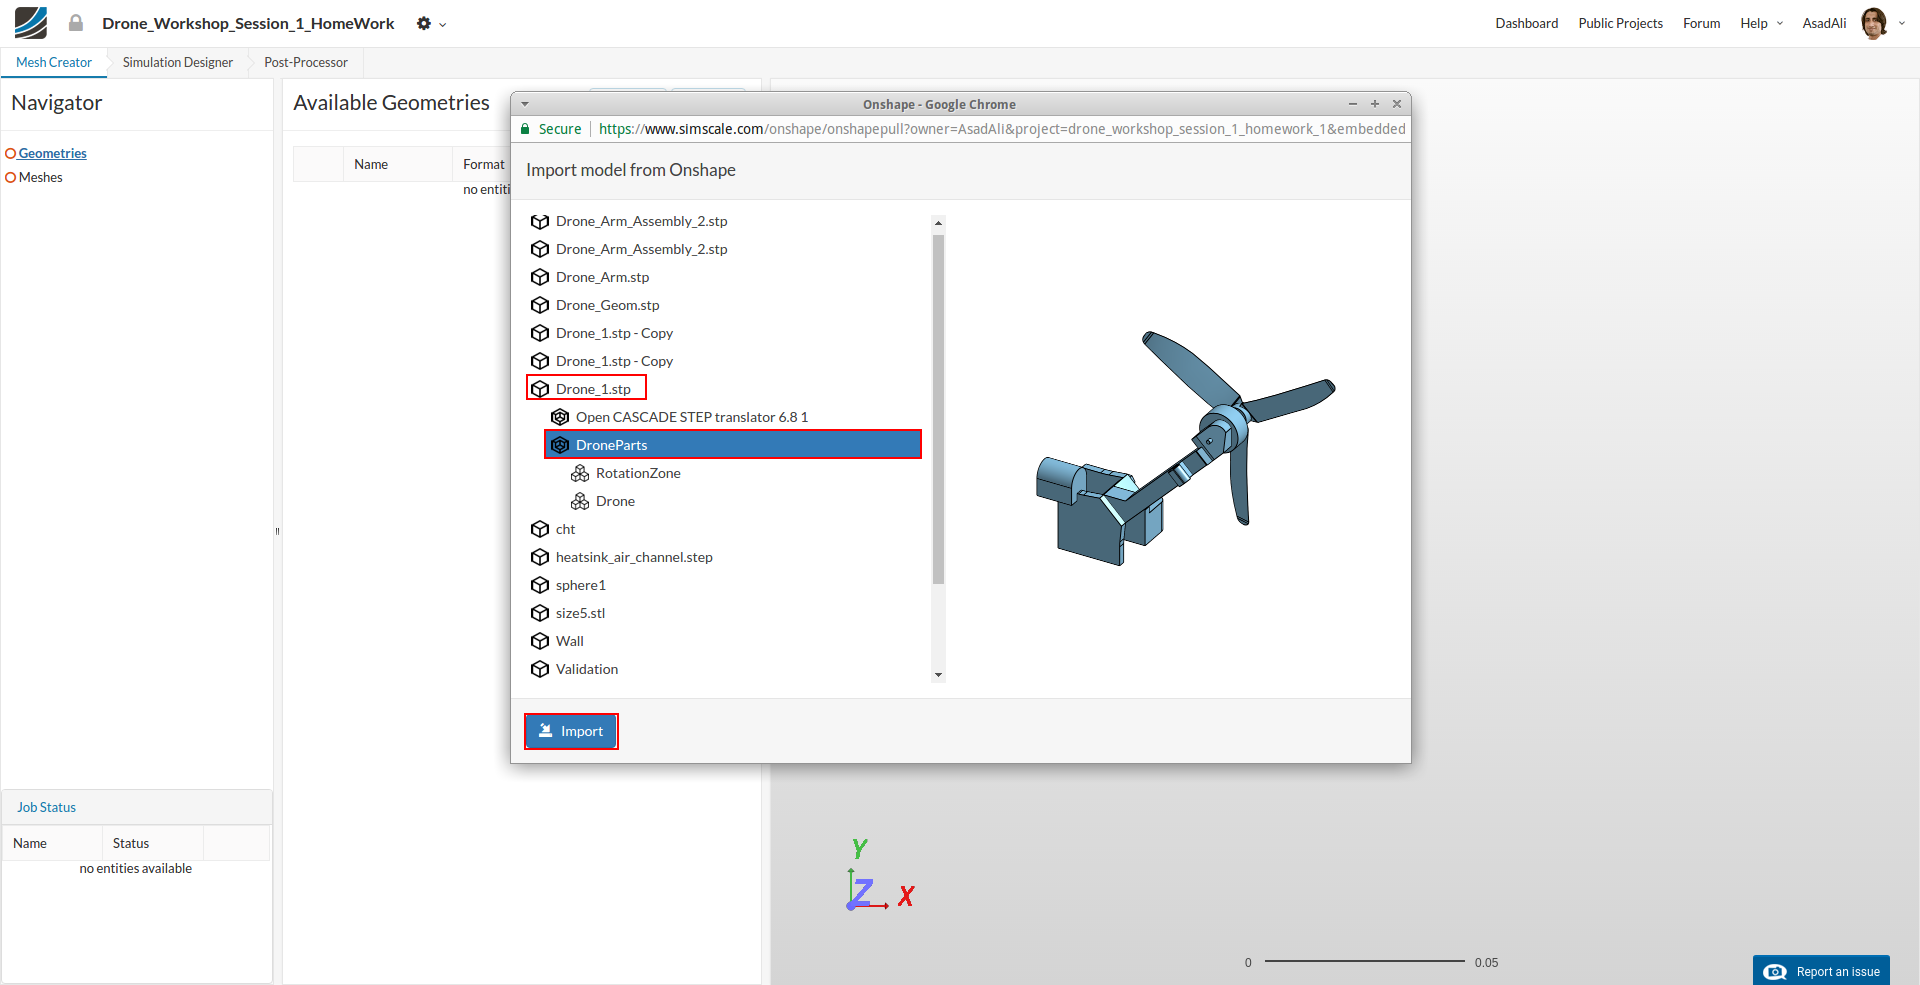Click the icon of the second Drone_1.stp - Copy
The height and width of the screenshot is (985, 1920).
click(540, 361)
